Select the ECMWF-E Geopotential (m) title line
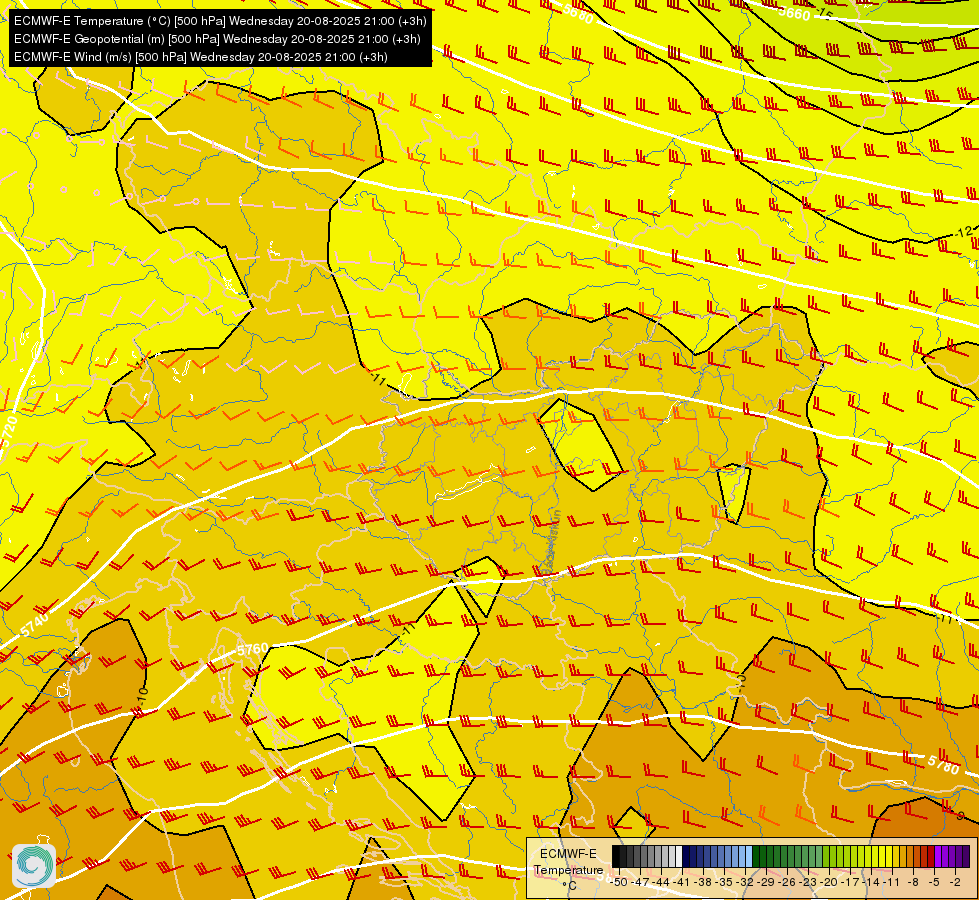The width and height of the screenshot is (979, 900). pyautogui.click(x=217, y=39)
